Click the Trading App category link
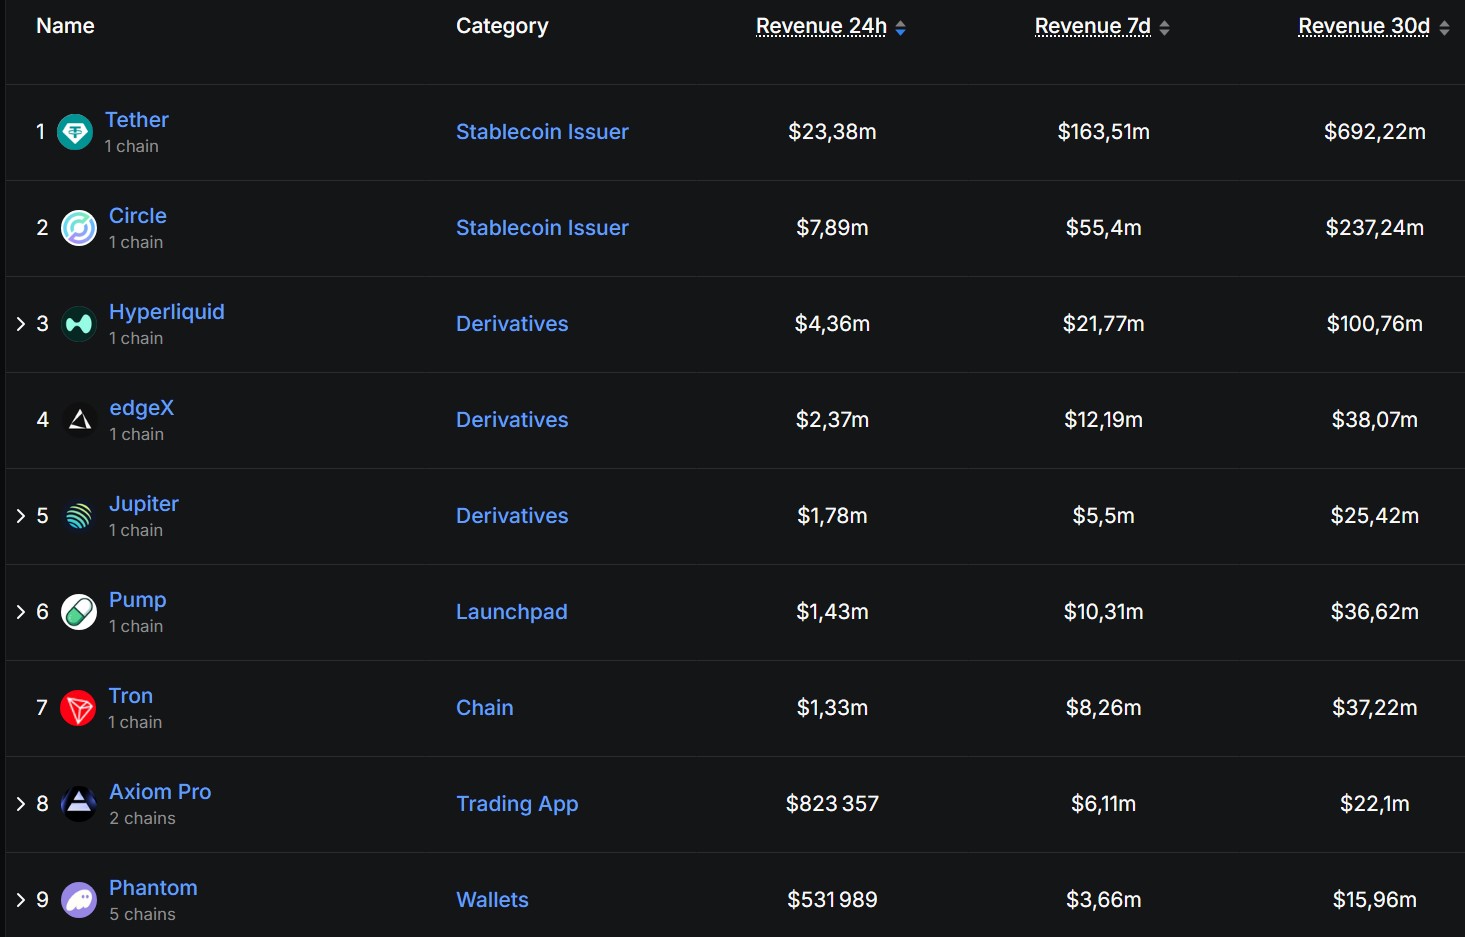The height and width of the screenshot is (937, 1465). point(517,803)
